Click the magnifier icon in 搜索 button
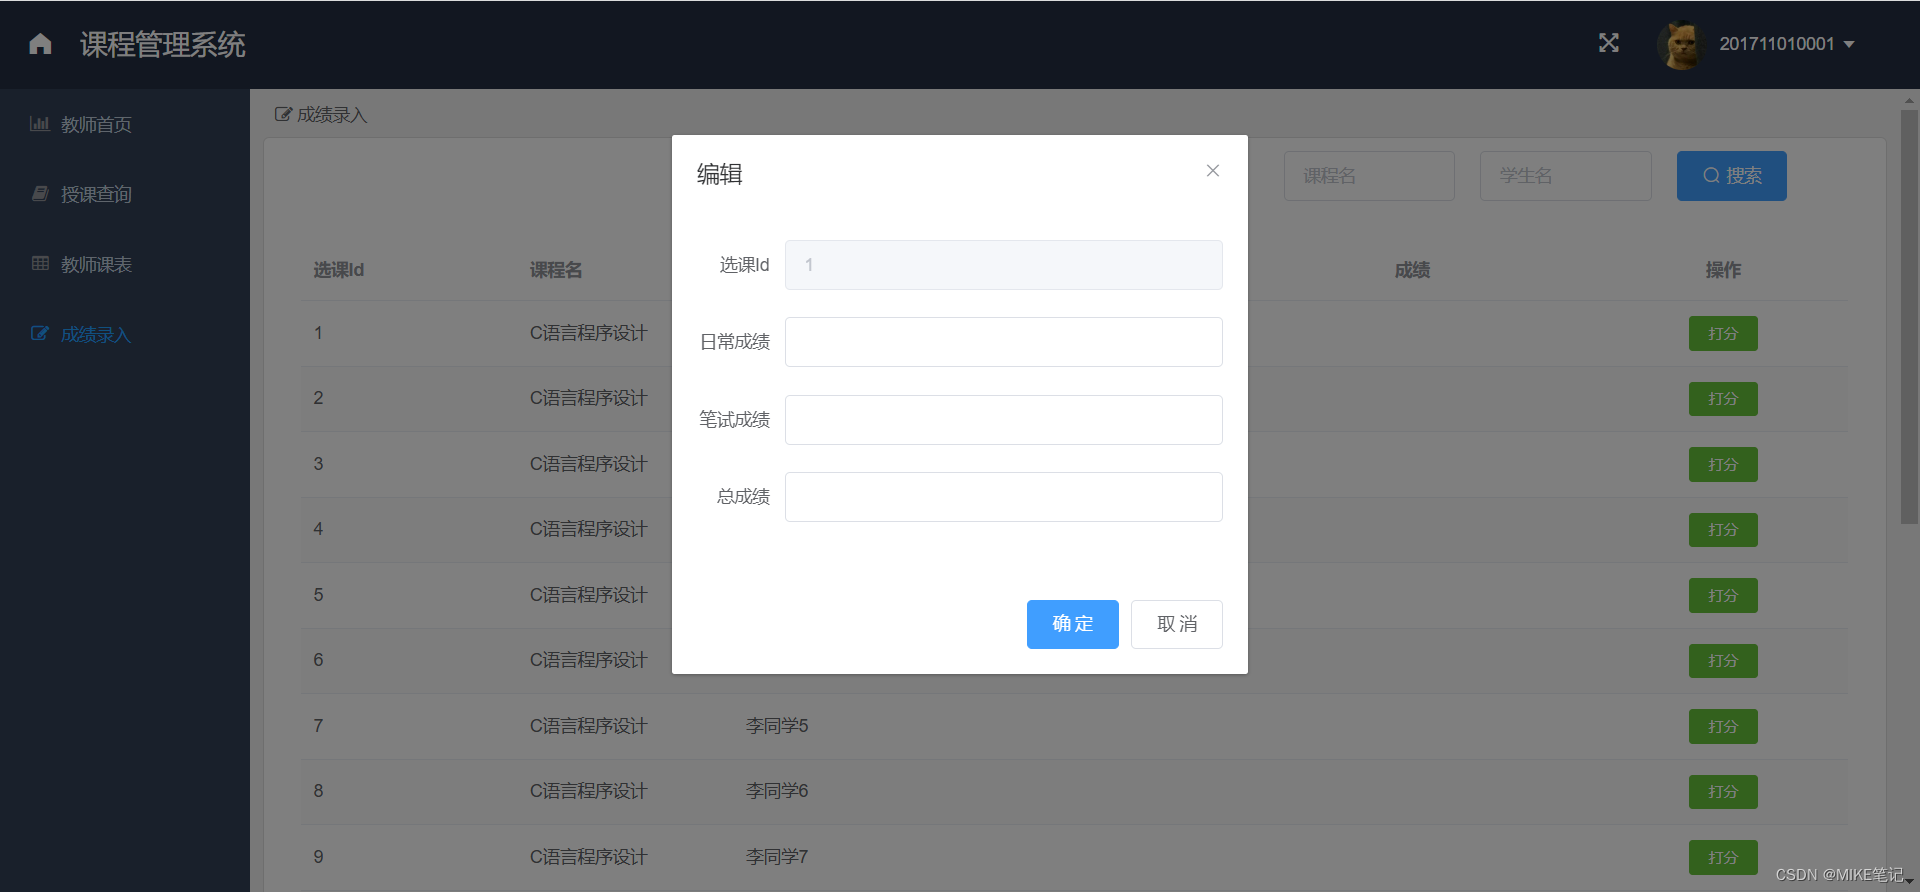Image resolution: width=1920 pixels, height=892 pixels. (1711, 176)
